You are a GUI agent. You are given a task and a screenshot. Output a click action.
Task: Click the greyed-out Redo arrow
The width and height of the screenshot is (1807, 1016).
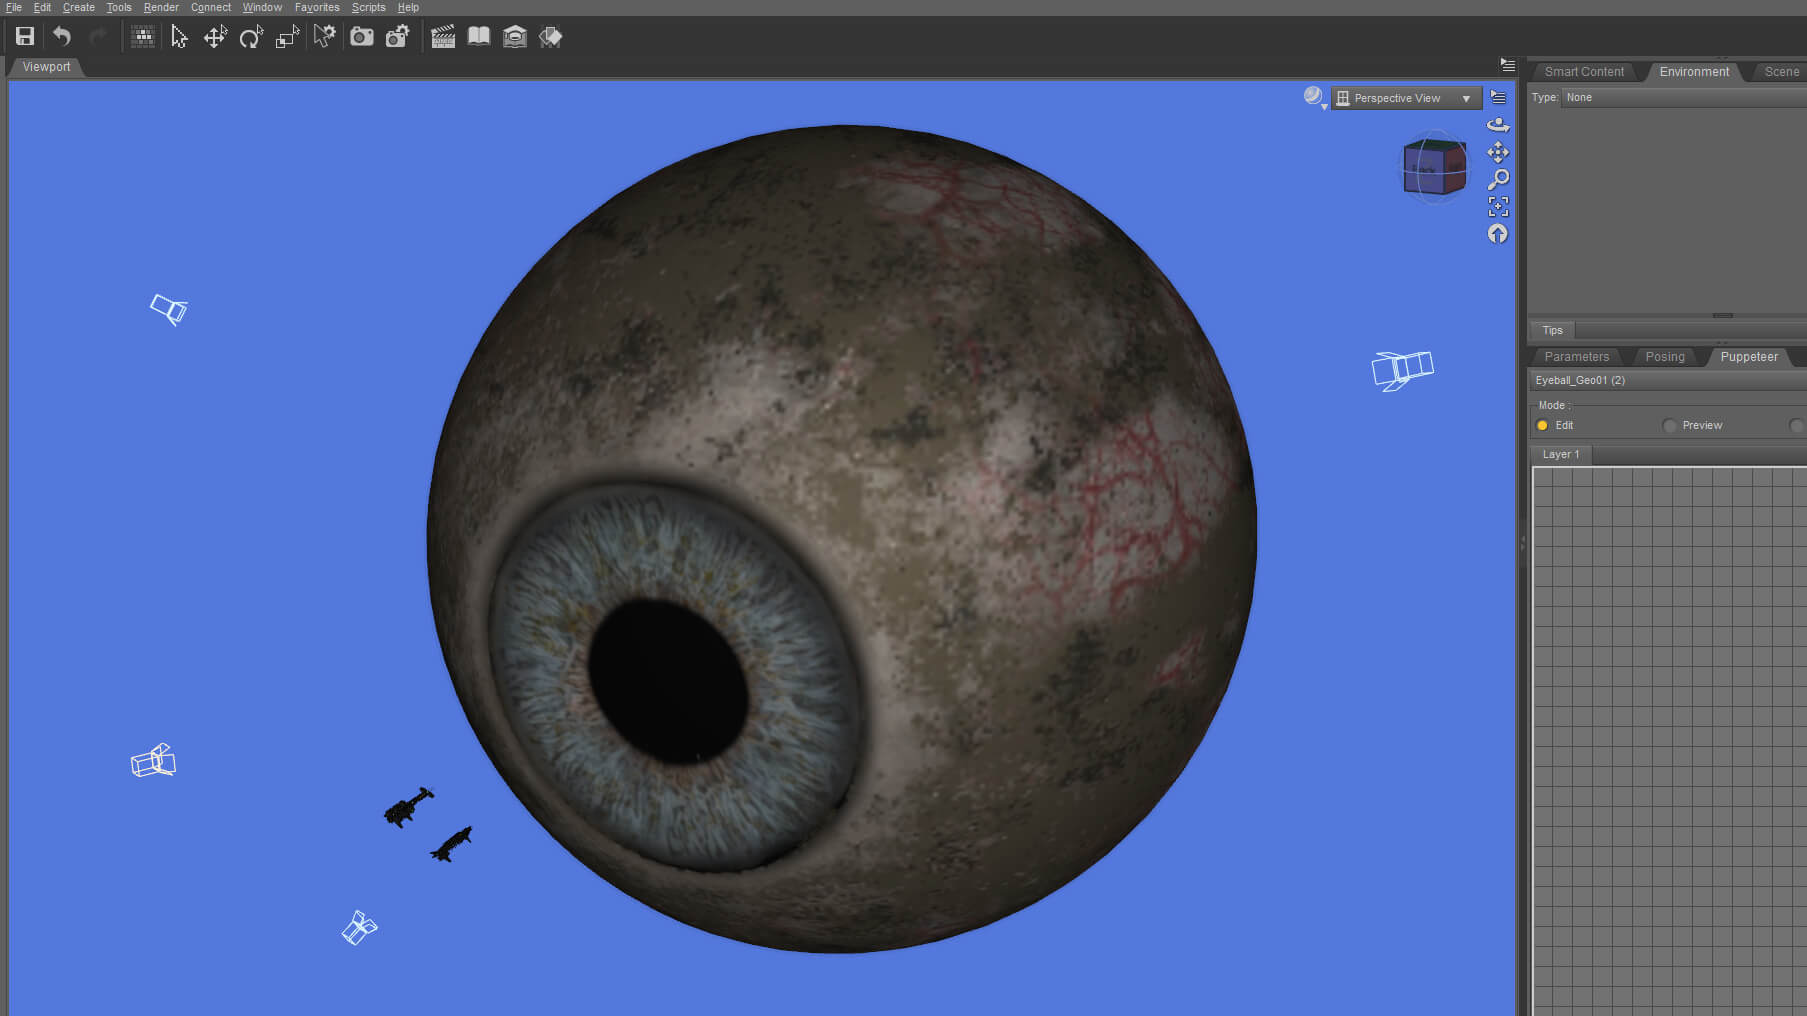tap(98, 37)
